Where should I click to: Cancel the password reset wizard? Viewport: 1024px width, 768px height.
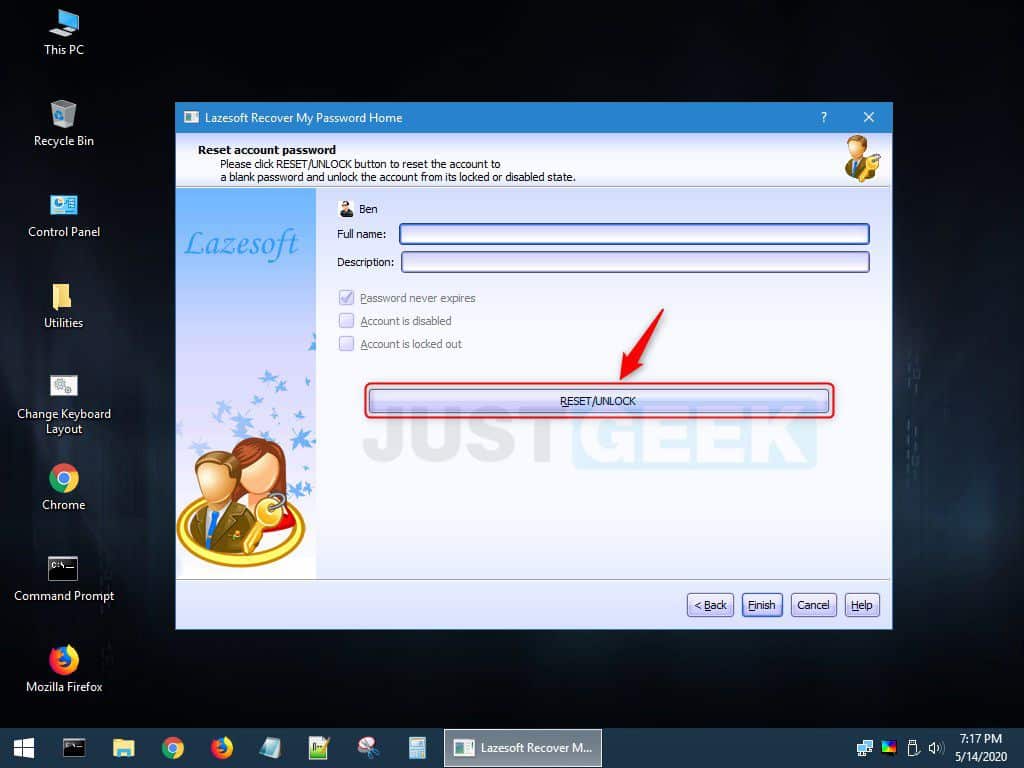pos(813,605)
